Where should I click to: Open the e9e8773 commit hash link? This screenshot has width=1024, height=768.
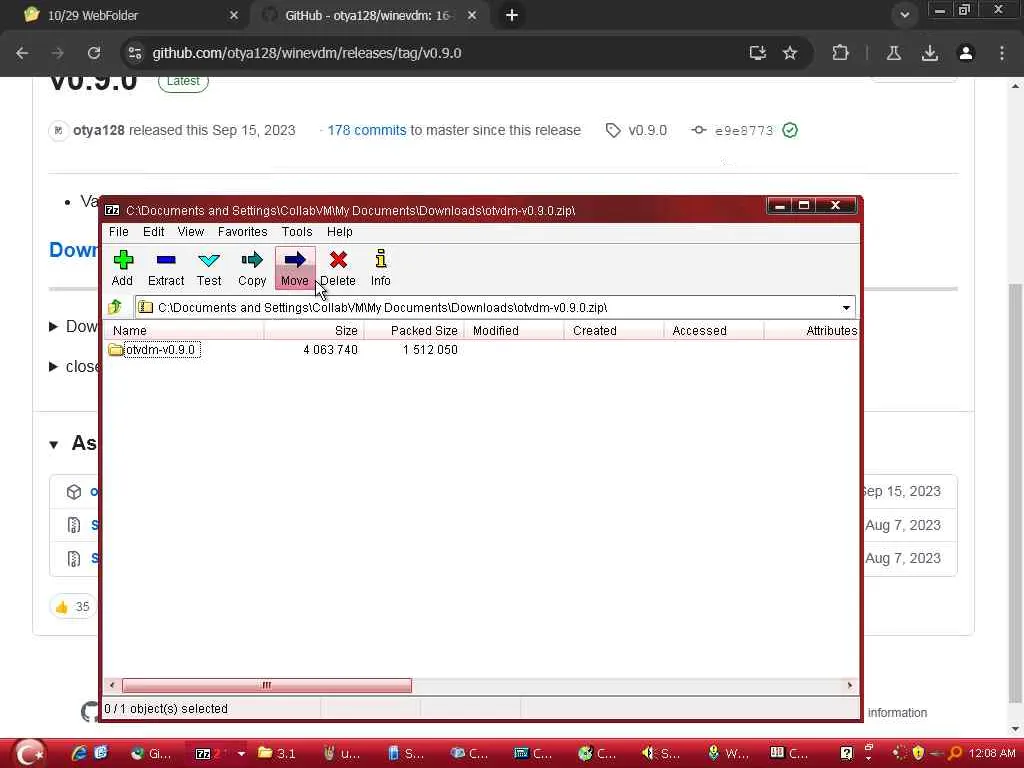[744, 131]
